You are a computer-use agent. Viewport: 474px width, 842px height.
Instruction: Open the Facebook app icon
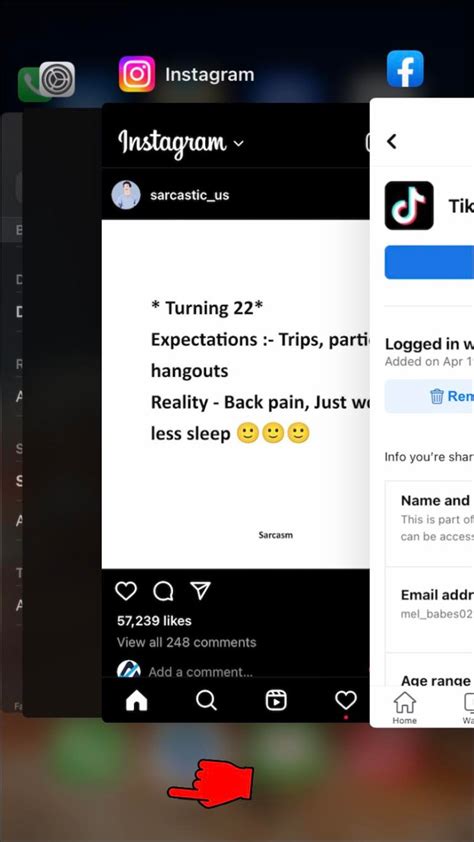click(405, 69)
